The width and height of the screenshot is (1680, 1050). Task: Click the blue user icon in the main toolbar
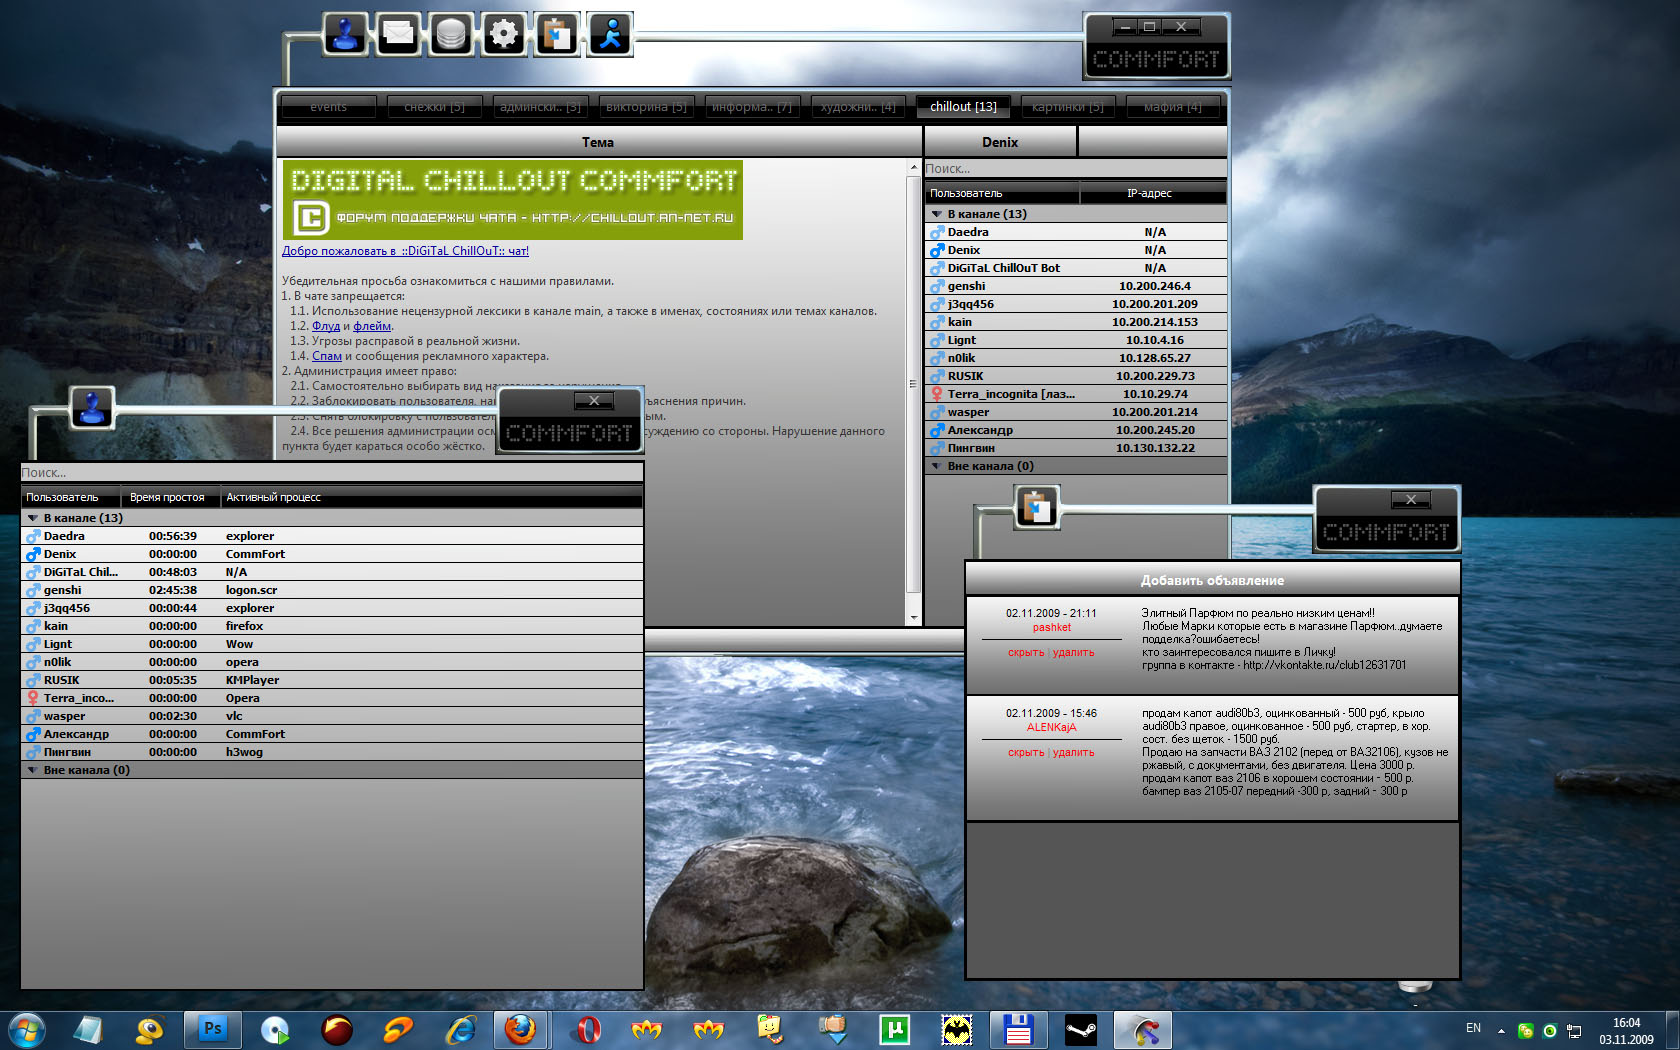tap(346, 35)
